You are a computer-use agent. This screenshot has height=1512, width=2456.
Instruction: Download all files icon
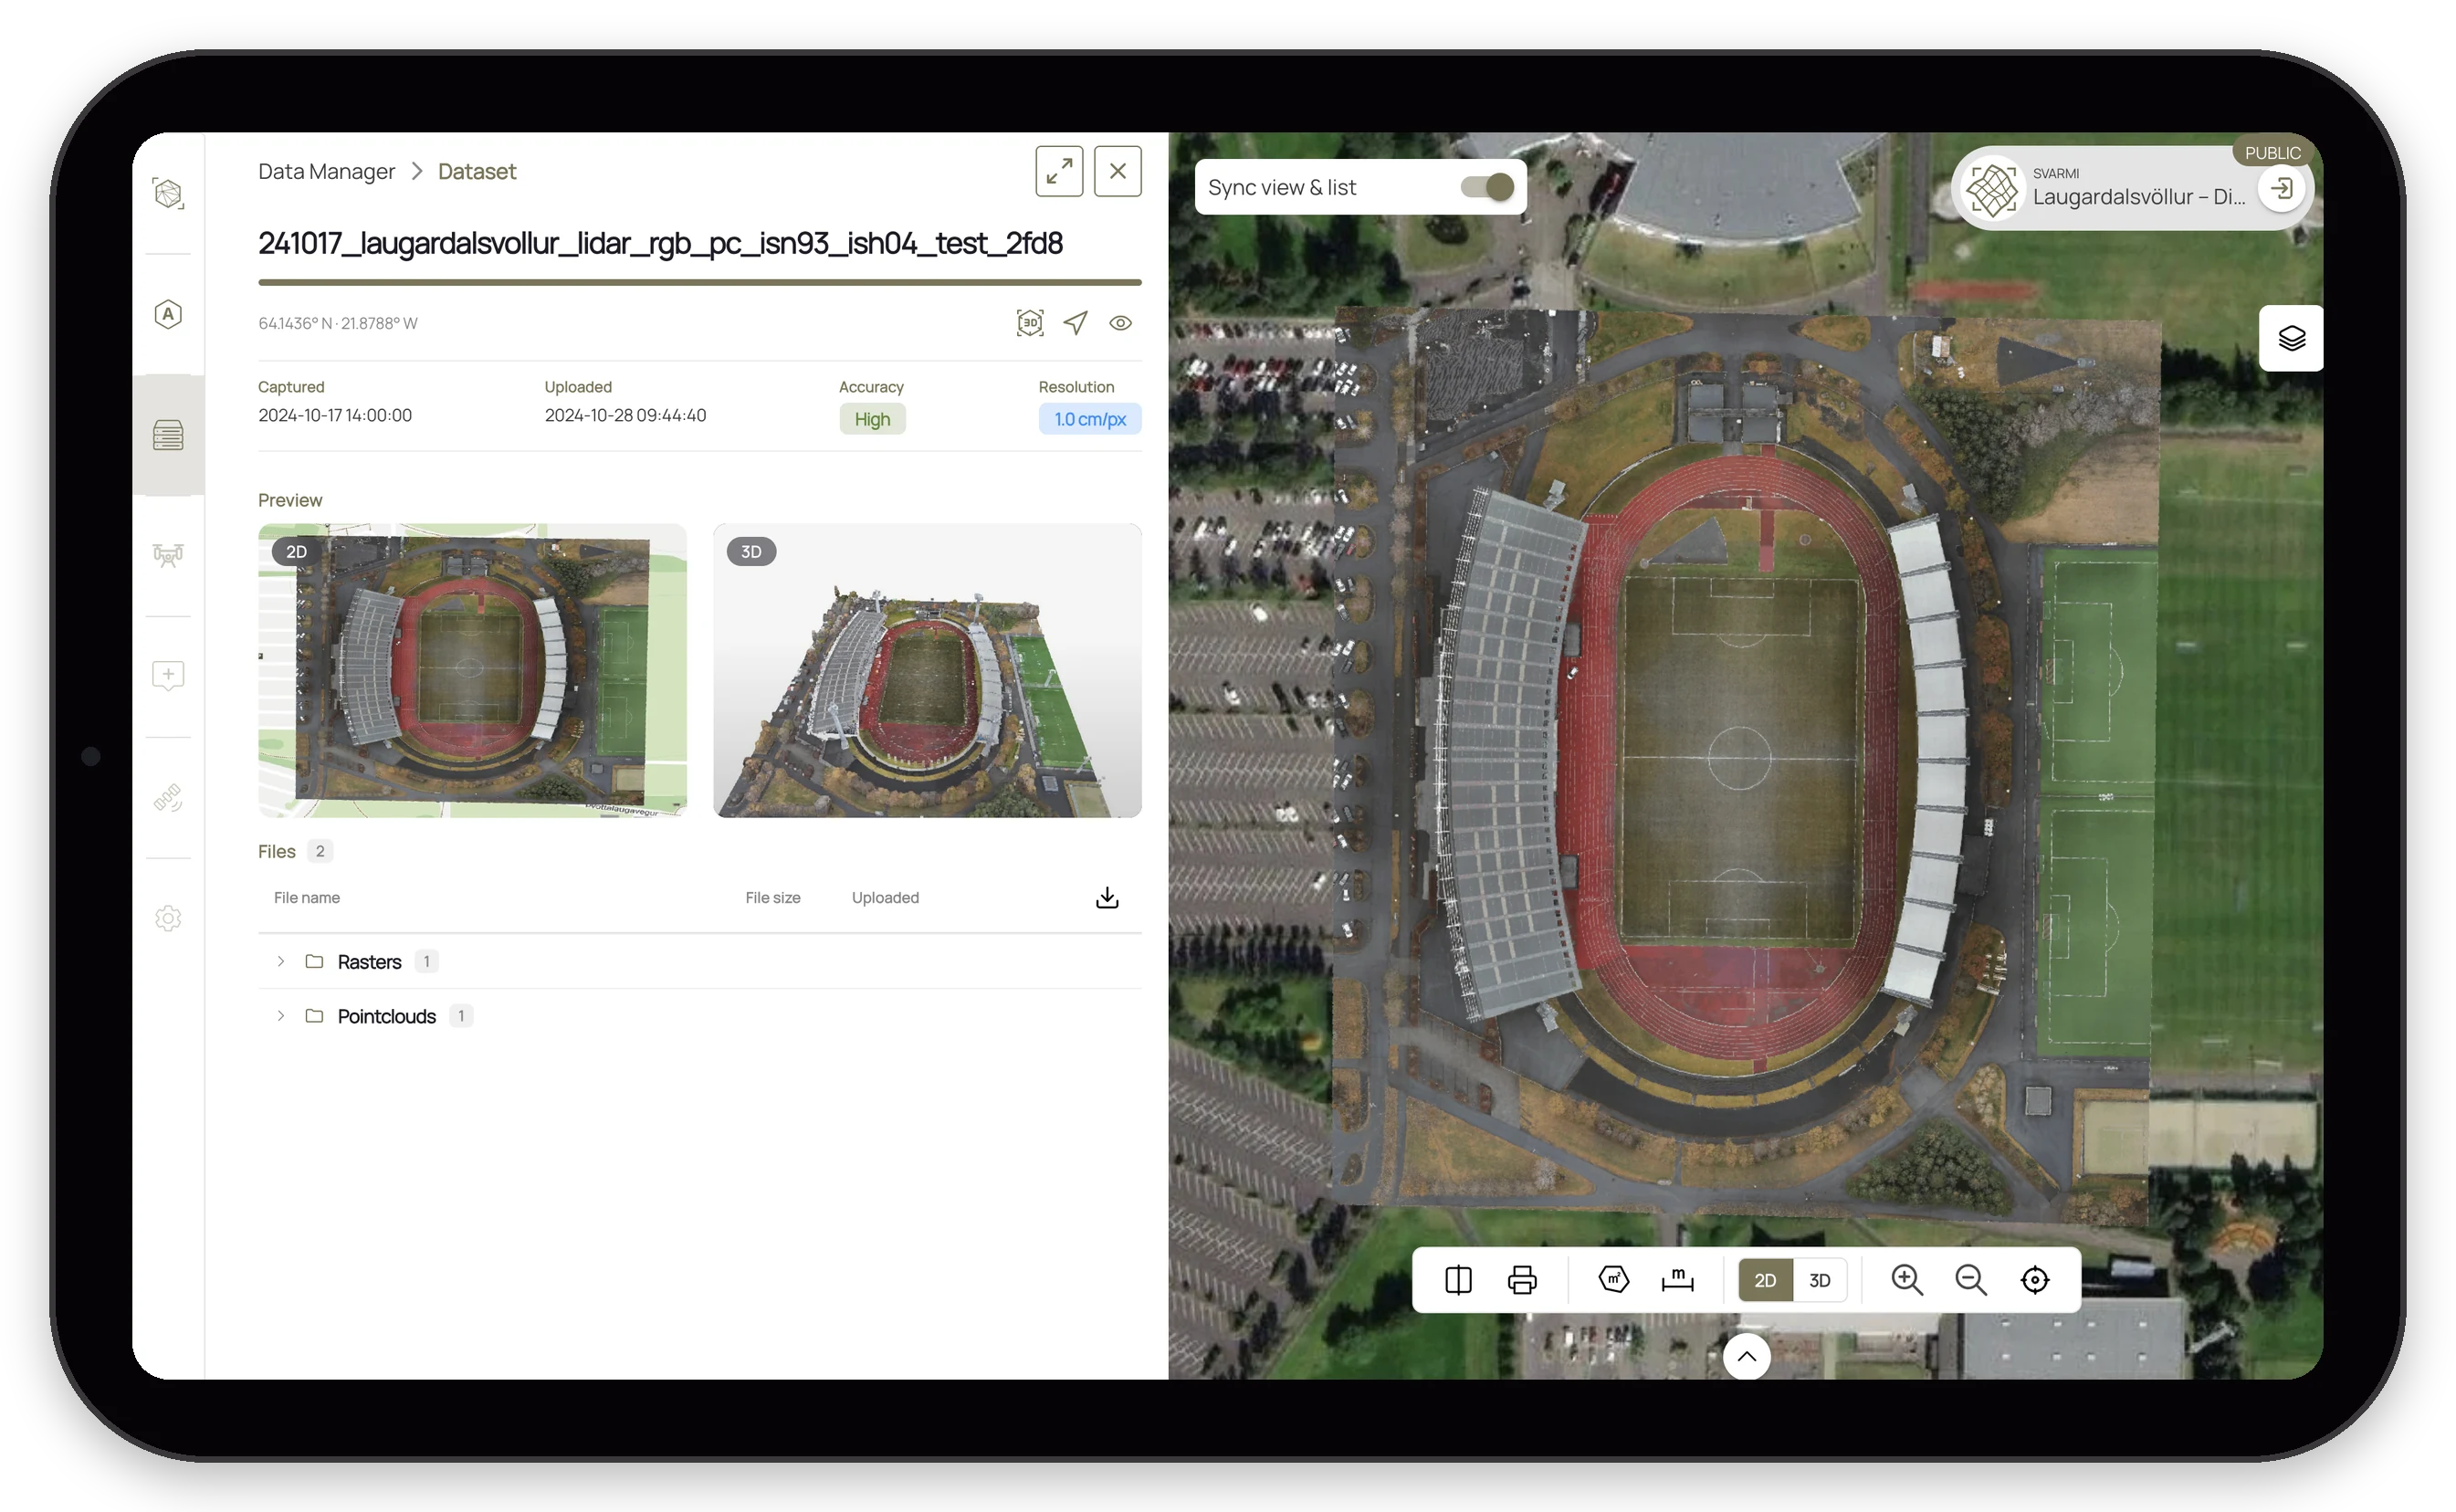tap(1107, 898)
